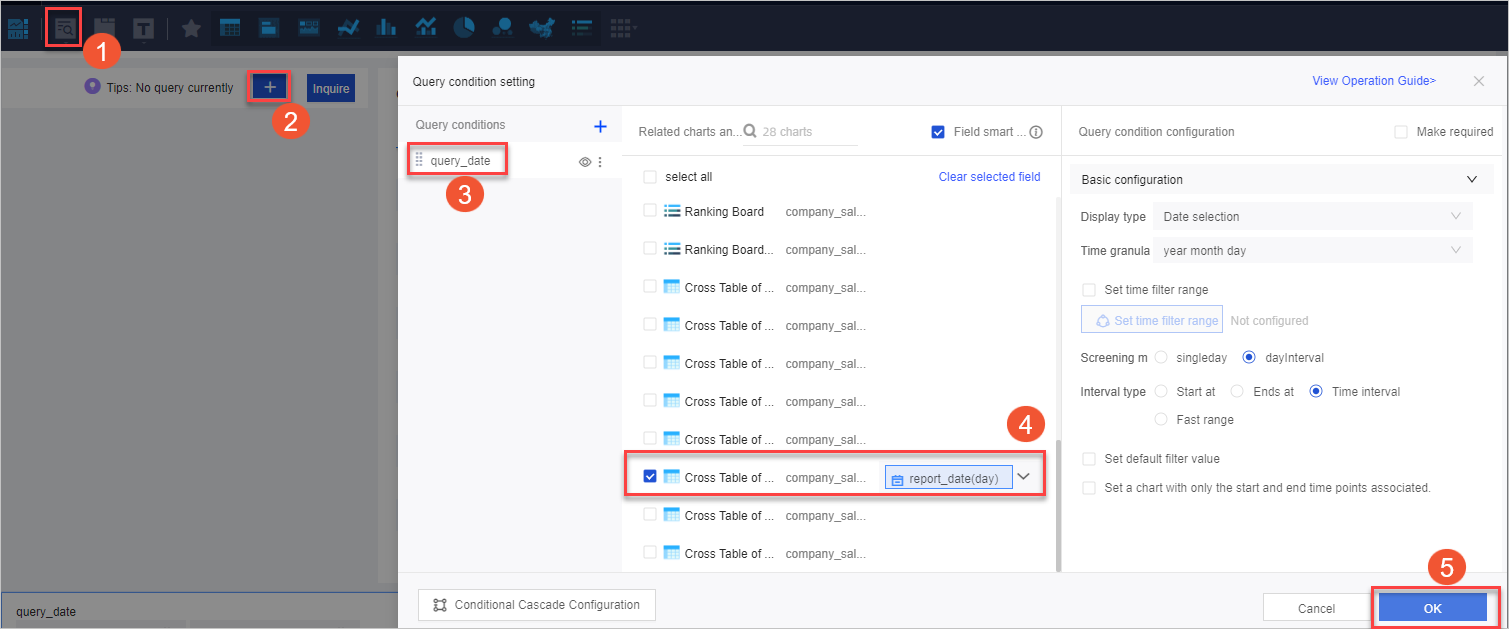Click the query_date label on the dashboard
The height and width of the screenshot is (629, 1509).
click(x=46, y=612)
